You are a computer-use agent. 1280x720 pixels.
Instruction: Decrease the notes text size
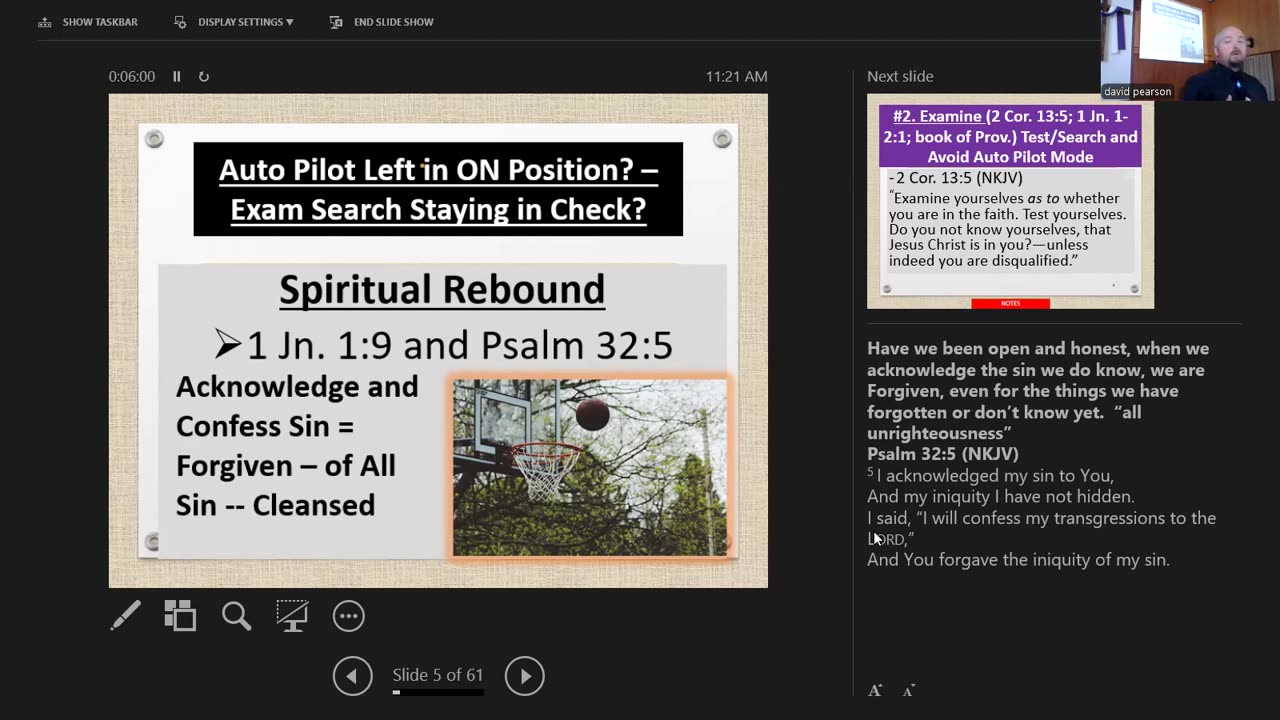point(908,691)
